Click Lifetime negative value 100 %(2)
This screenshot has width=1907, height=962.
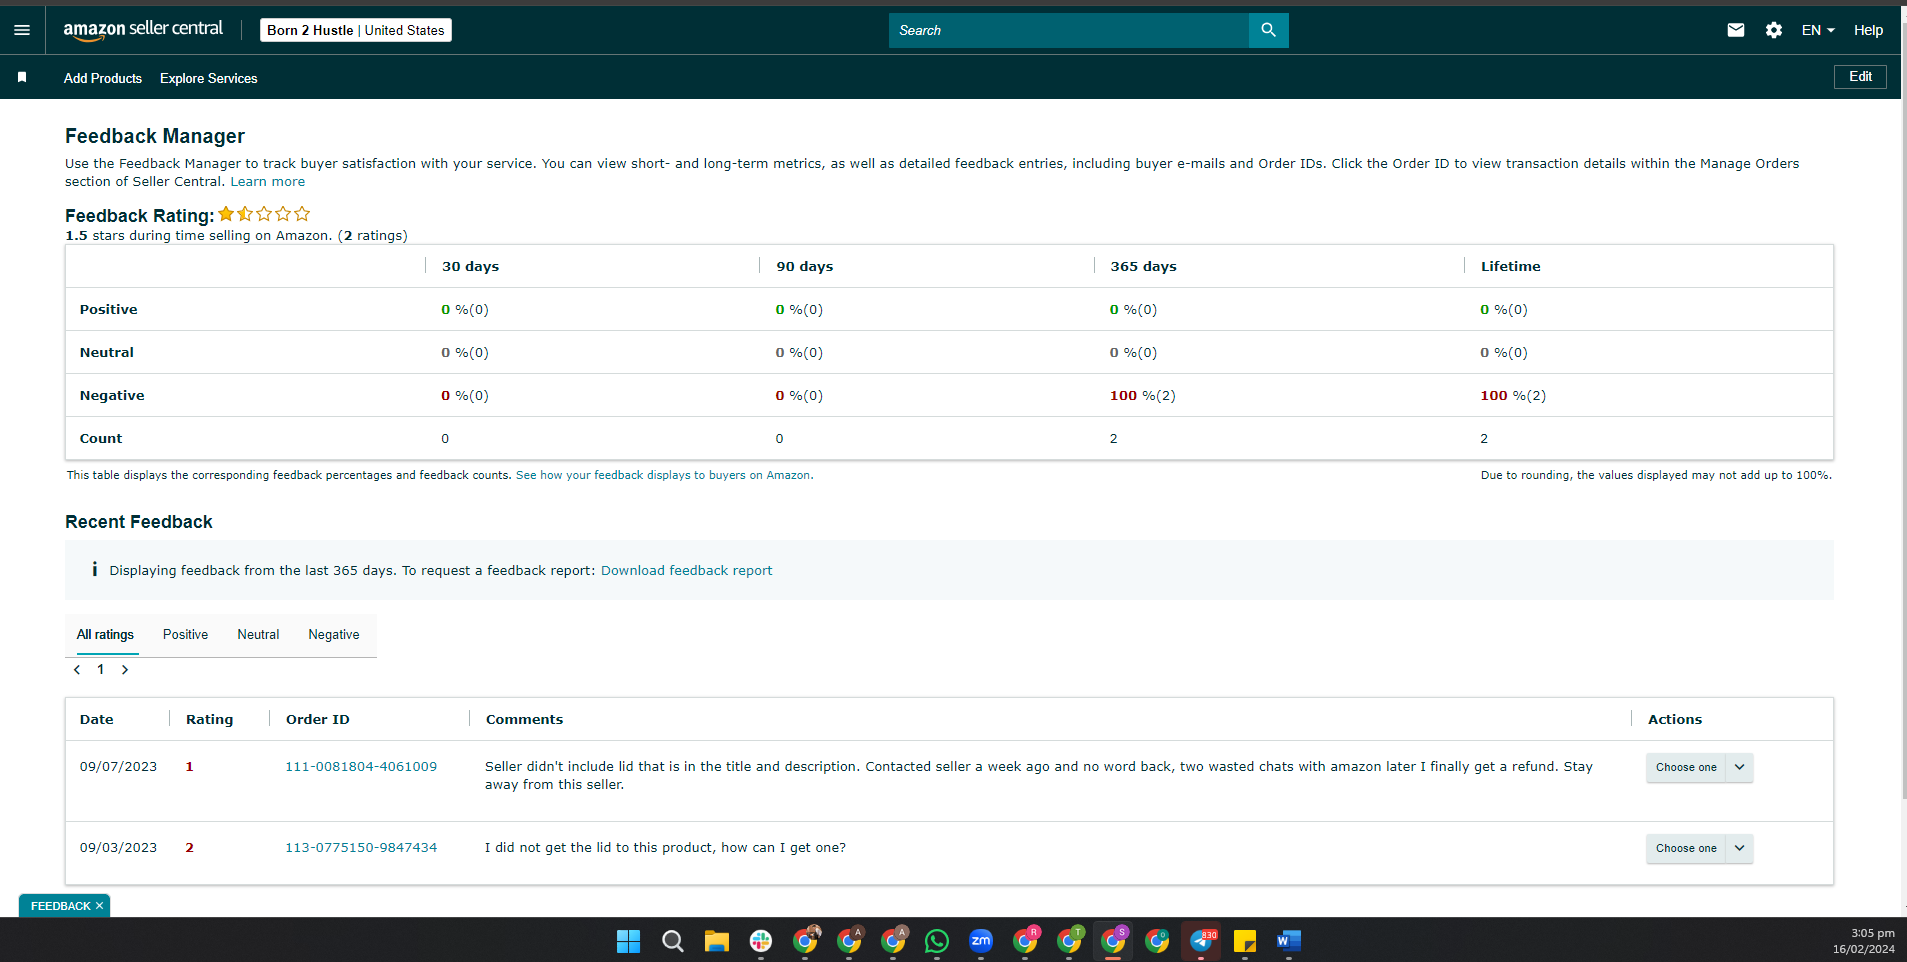point(1513,395)
